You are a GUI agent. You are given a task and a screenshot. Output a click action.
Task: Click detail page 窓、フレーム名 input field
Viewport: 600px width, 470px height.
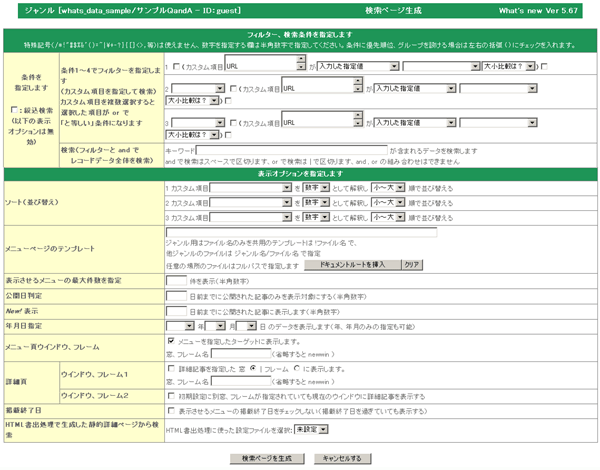click(x=241, y=381)
